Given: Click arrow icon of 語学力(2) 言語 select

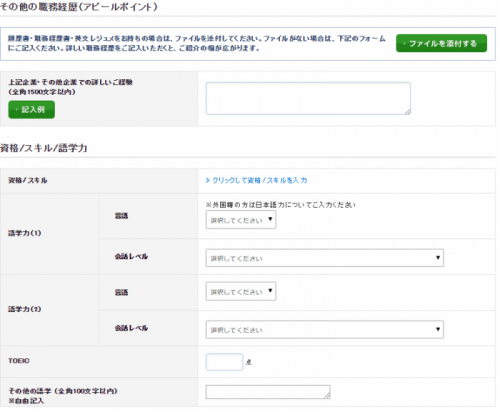Looking at the screenshot, I should (x=270, y=290).
